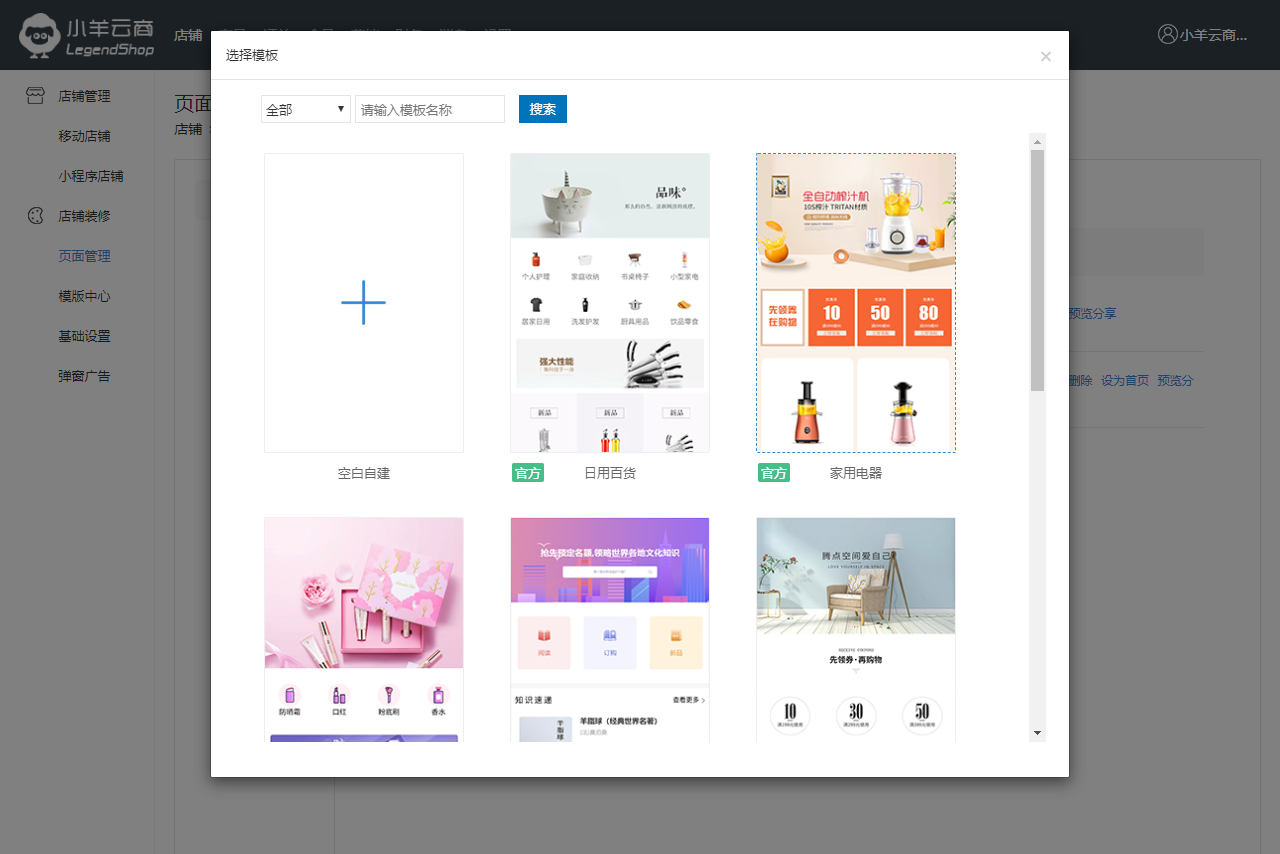Close the template selection dialog
Viewport: 1280px width, 854px height.
coord(1045,56)
